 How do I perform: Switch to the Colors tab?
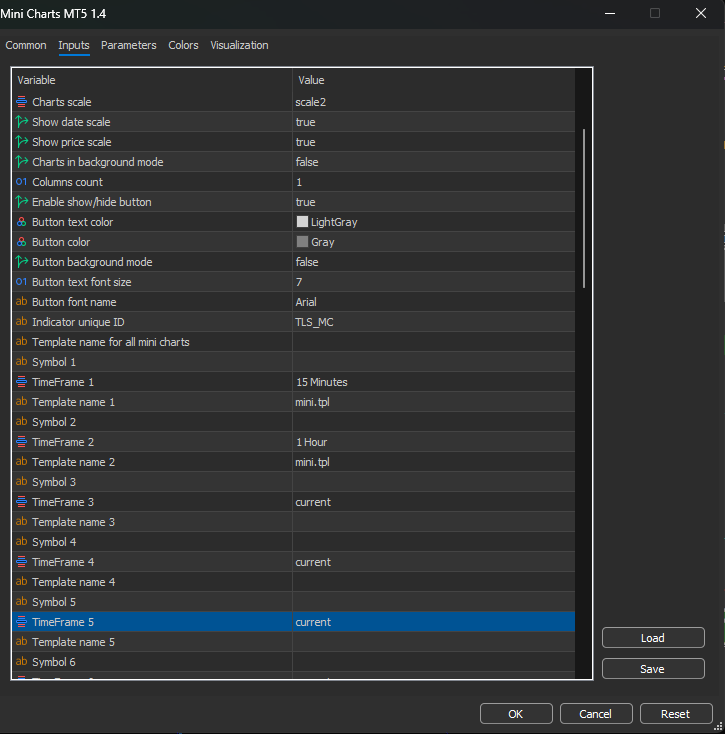point(183,45)
